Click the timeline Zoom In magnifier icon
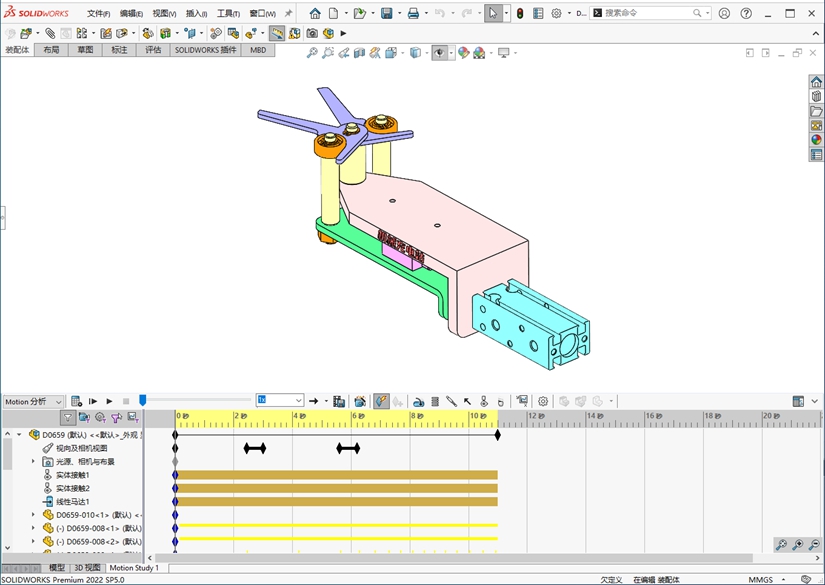This screenshot has height=585, width=825. [798, 545]
